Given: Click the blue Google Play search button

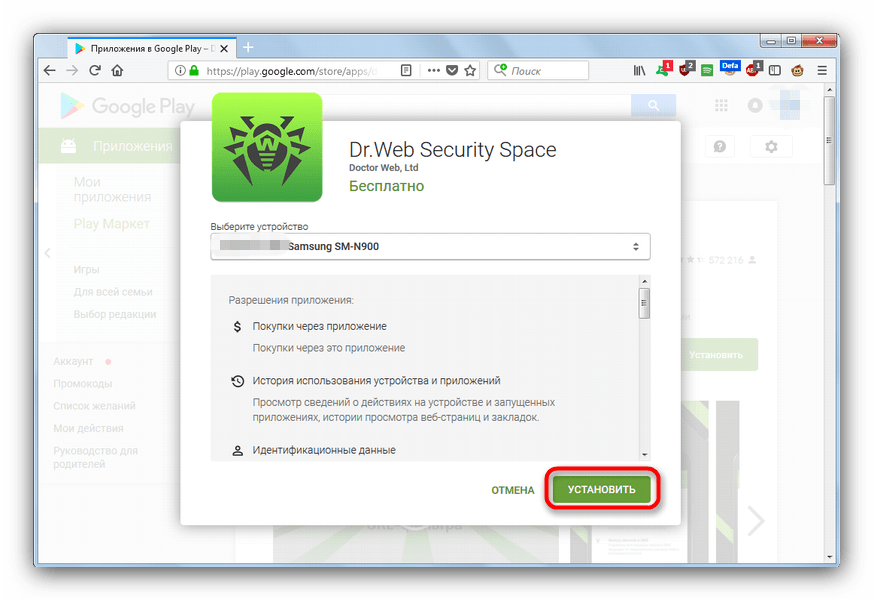Looking at the screenshot, I should (653, 105).
